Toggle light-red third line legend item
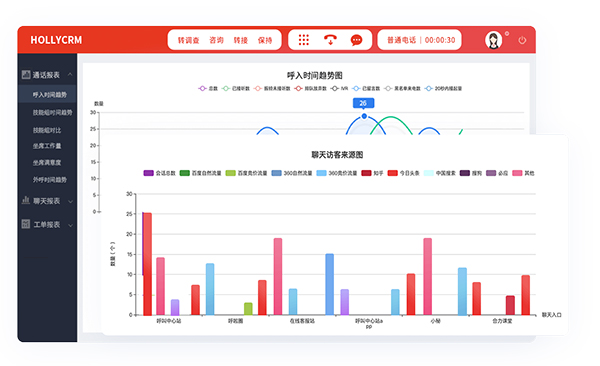The height and width of the screenshot is (366, 600). click(272, 88)
